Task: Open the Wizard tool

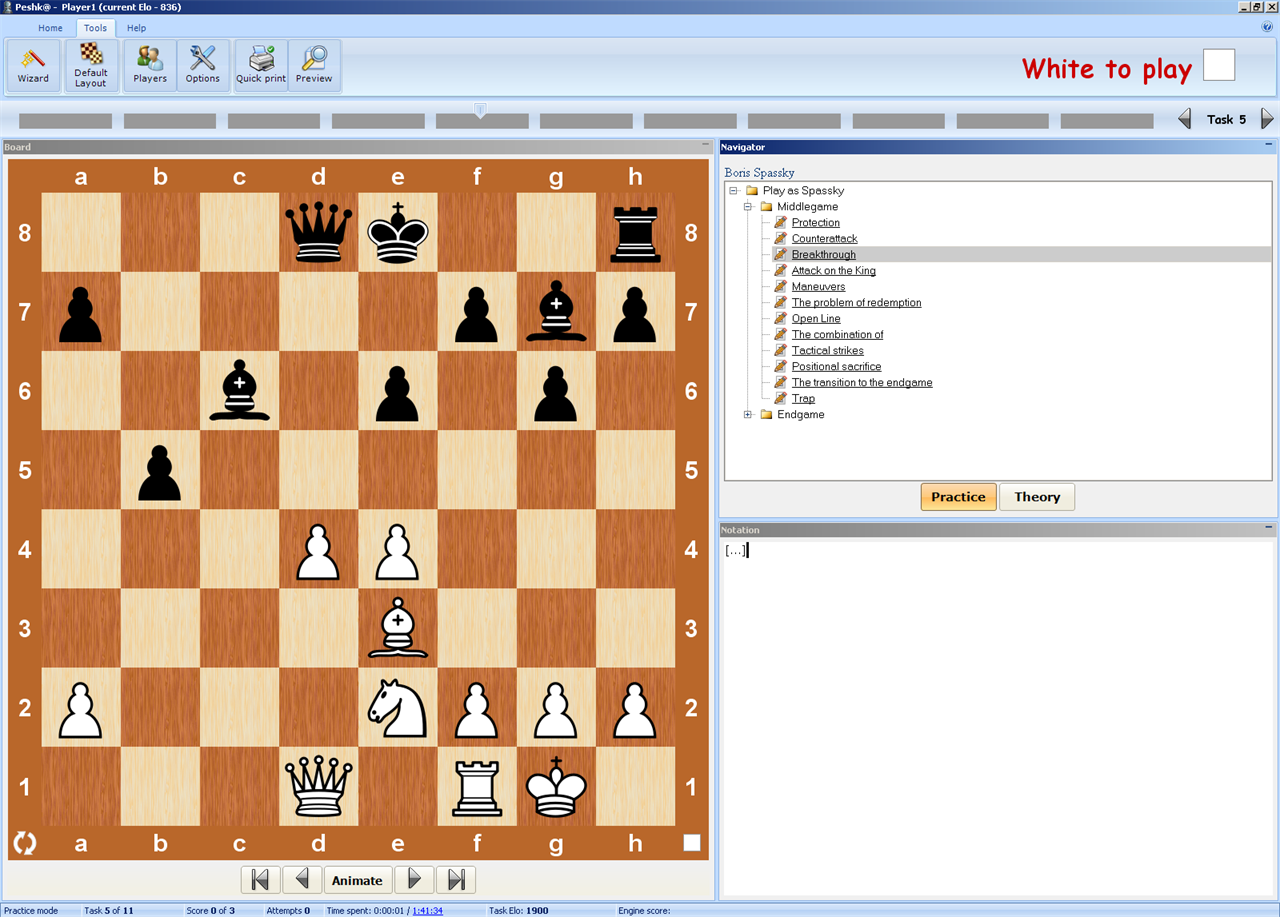Action: point(33,65)
